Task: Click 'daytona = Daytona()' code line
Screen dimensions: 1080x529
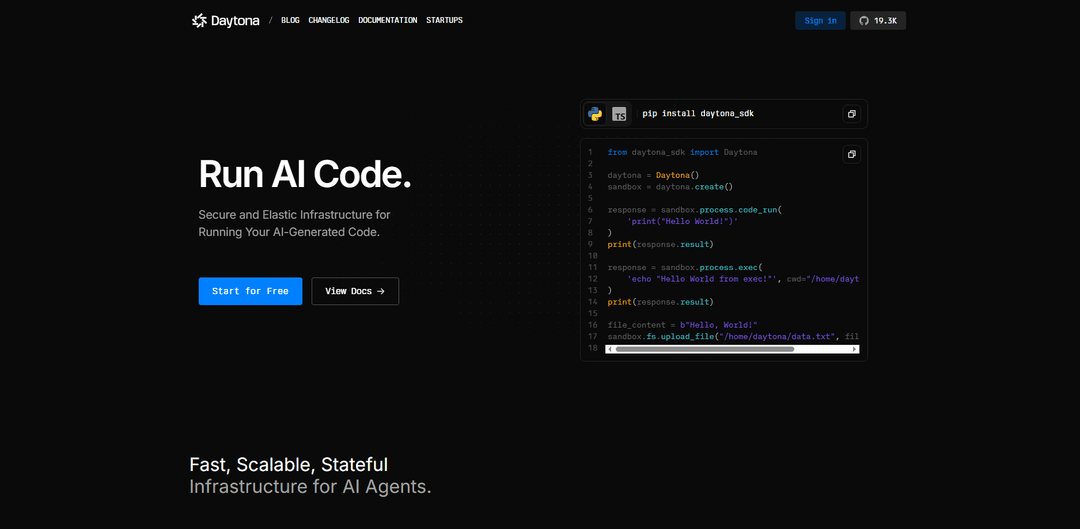Action: point(653,175)
